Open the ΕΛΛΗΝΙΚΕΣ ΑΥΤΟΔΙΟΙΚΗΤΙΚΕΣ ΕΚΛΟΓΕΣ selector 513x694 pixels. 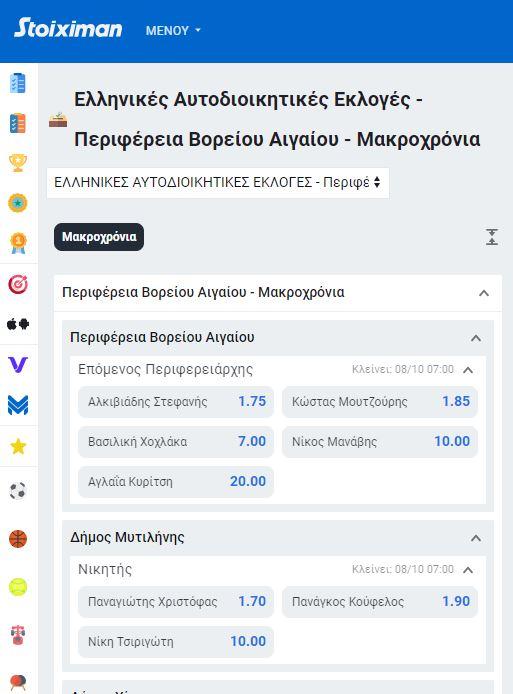click(218, 182)
